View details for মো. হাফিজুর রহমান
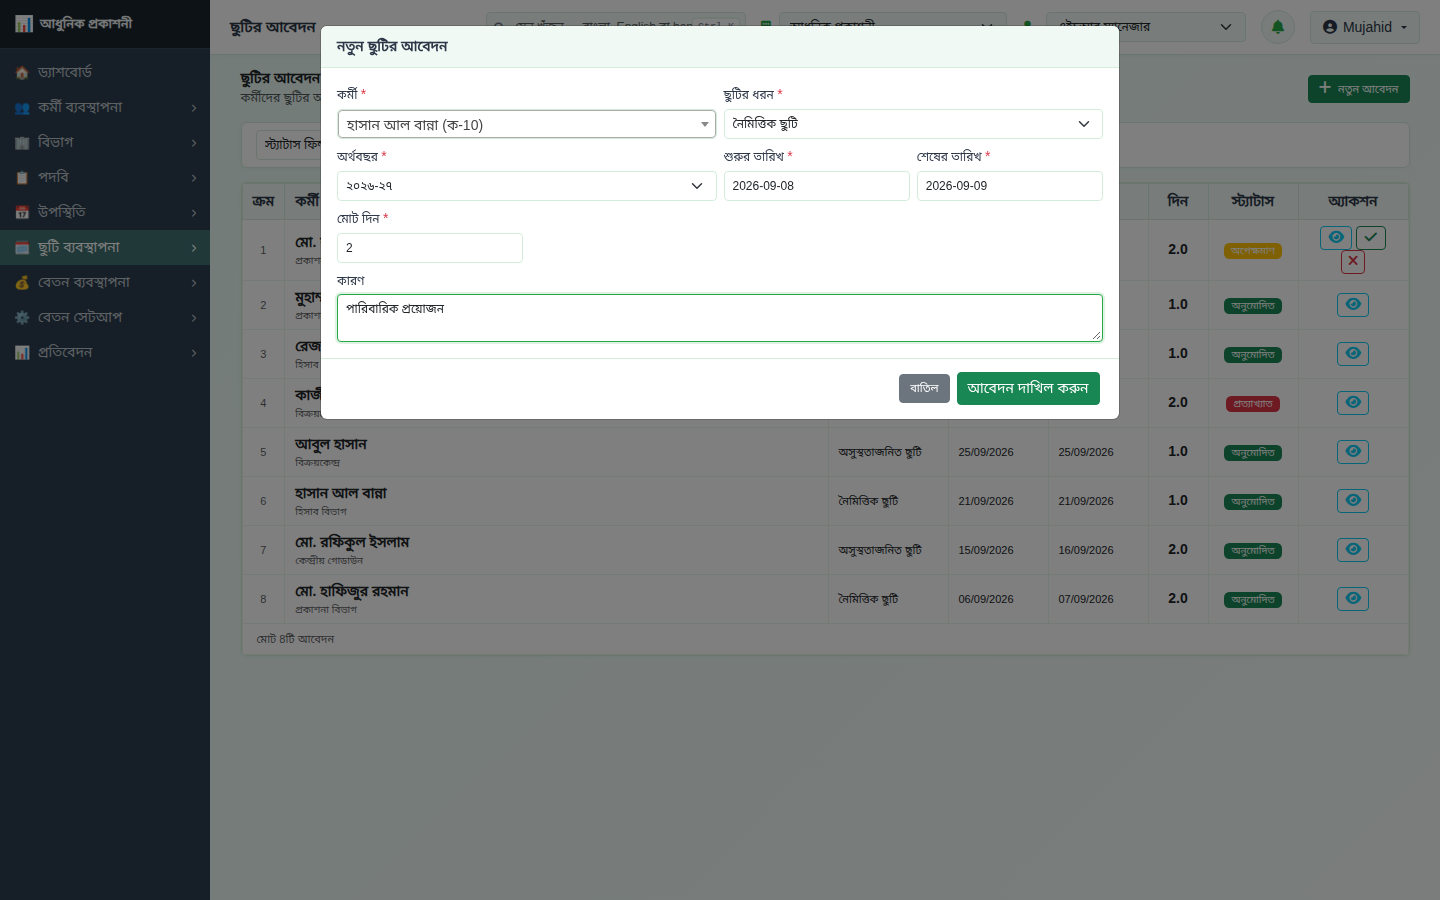Screen dimensions: 1440x900 [x=1353, y=599]
